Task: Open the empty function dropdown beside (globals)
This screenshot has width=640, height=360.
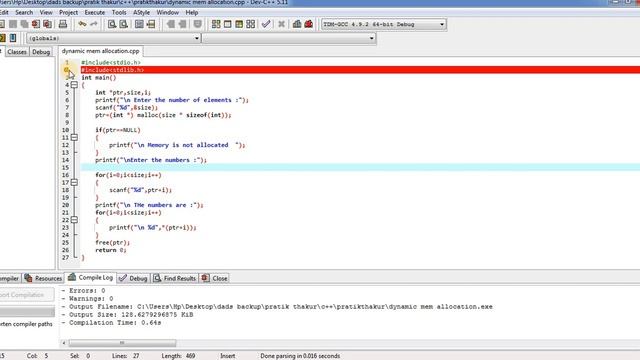Action: click(289, 38)
